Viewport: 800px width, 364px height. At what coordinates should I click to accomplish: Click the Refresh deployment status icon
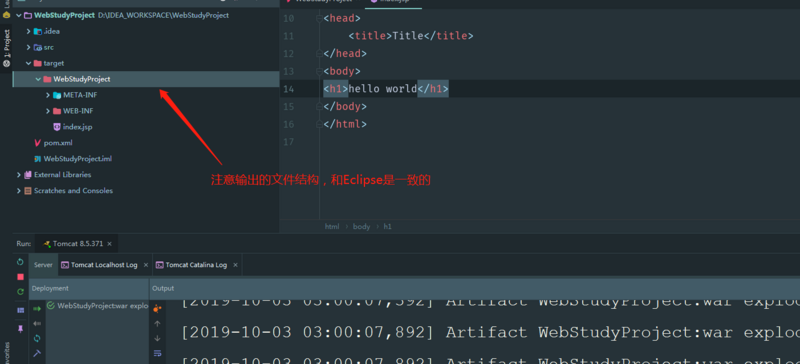tap(37, 338)
